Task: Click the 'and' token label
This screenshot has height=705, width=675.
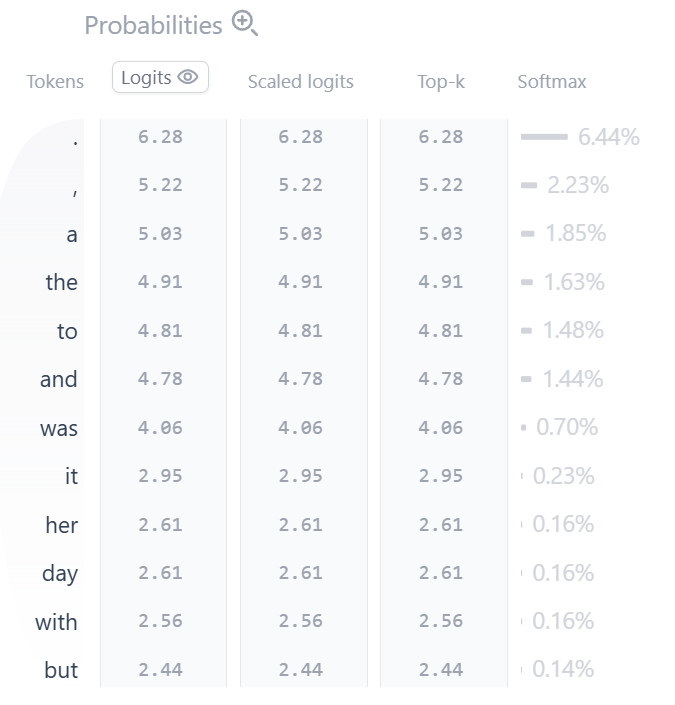Action: tap(59, 379)
